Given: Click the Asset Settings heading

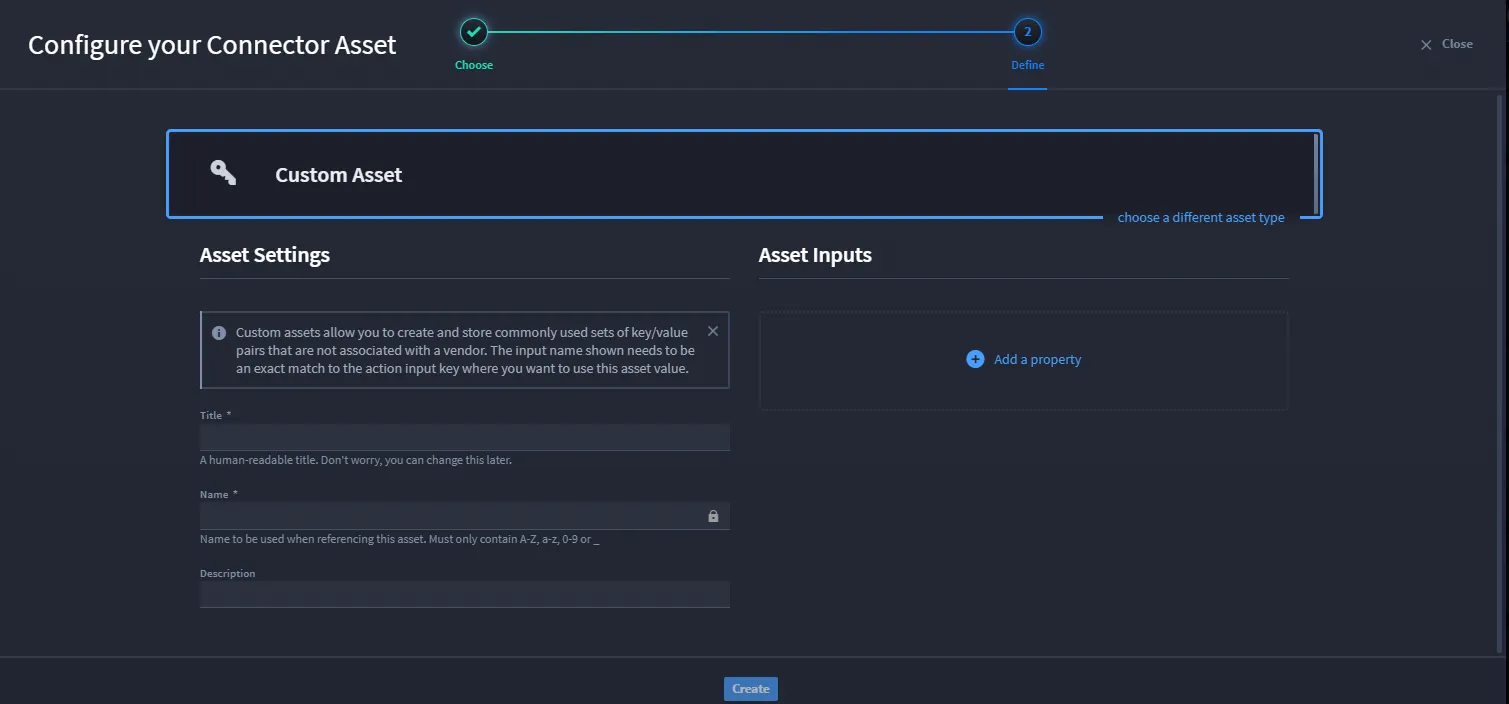Looking at the screenshot, I should coord(265,255).
